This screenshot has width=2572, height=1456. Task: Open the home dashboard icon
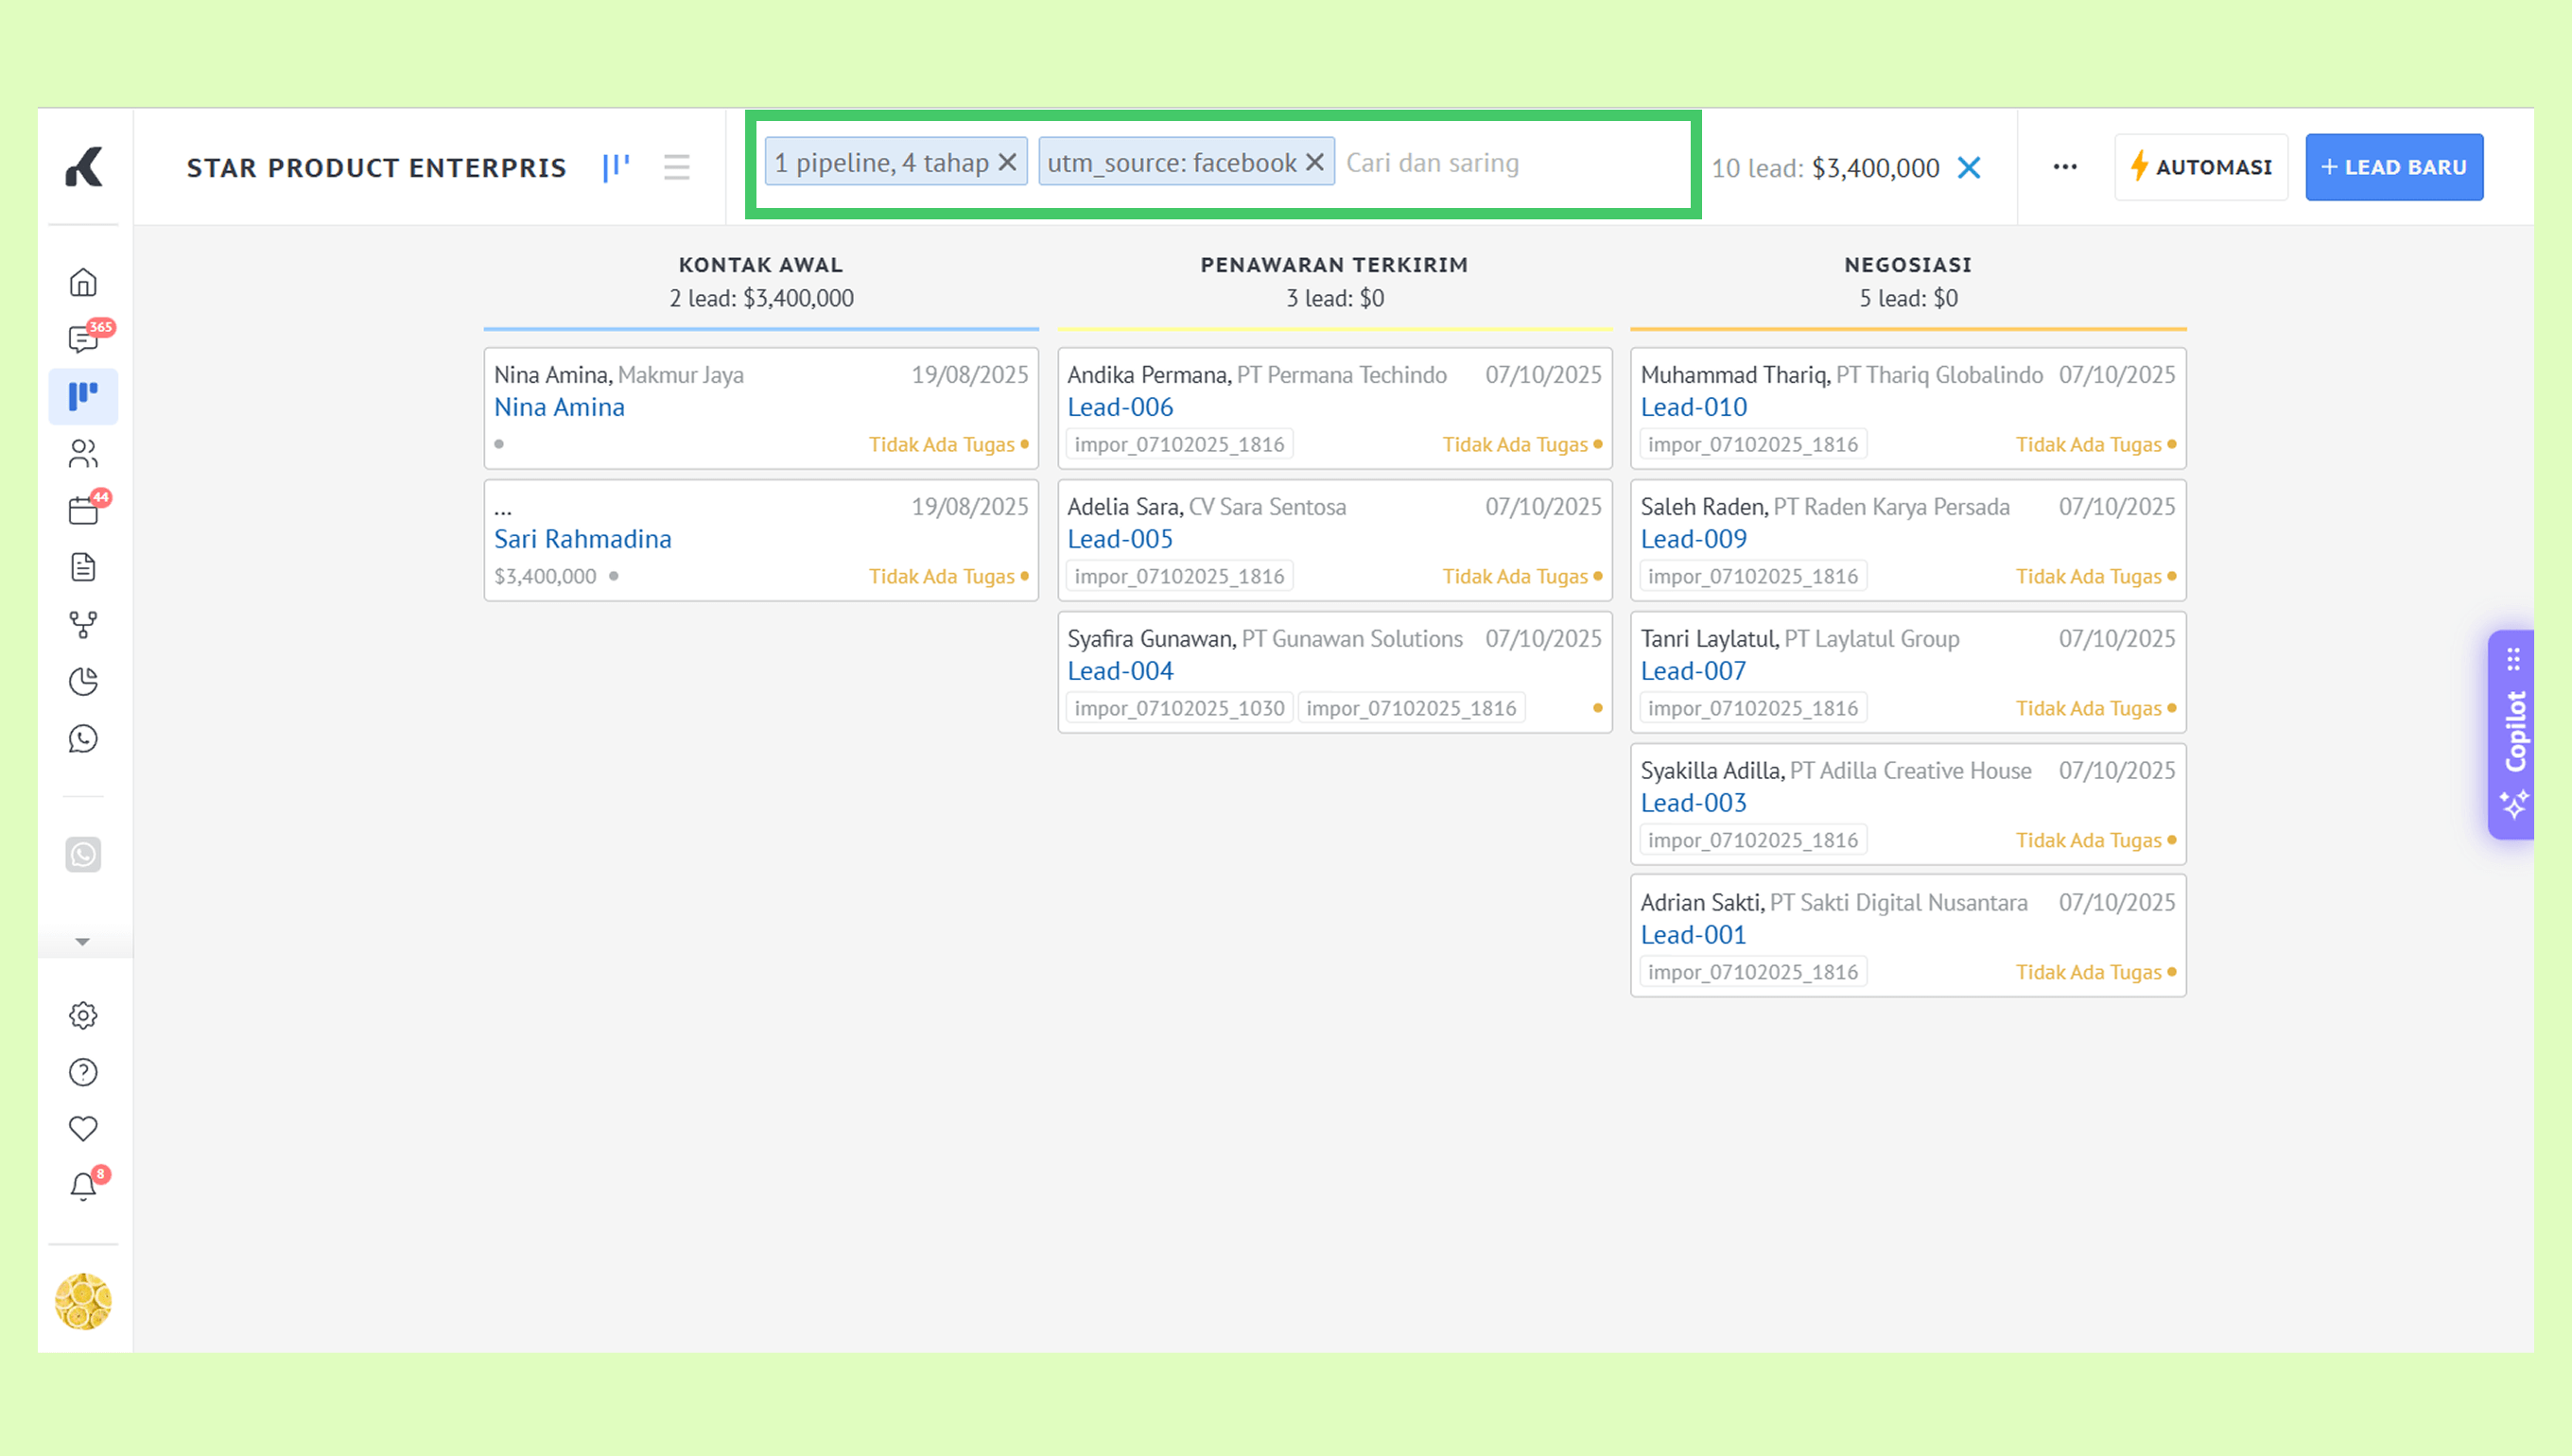click(83, 283)
